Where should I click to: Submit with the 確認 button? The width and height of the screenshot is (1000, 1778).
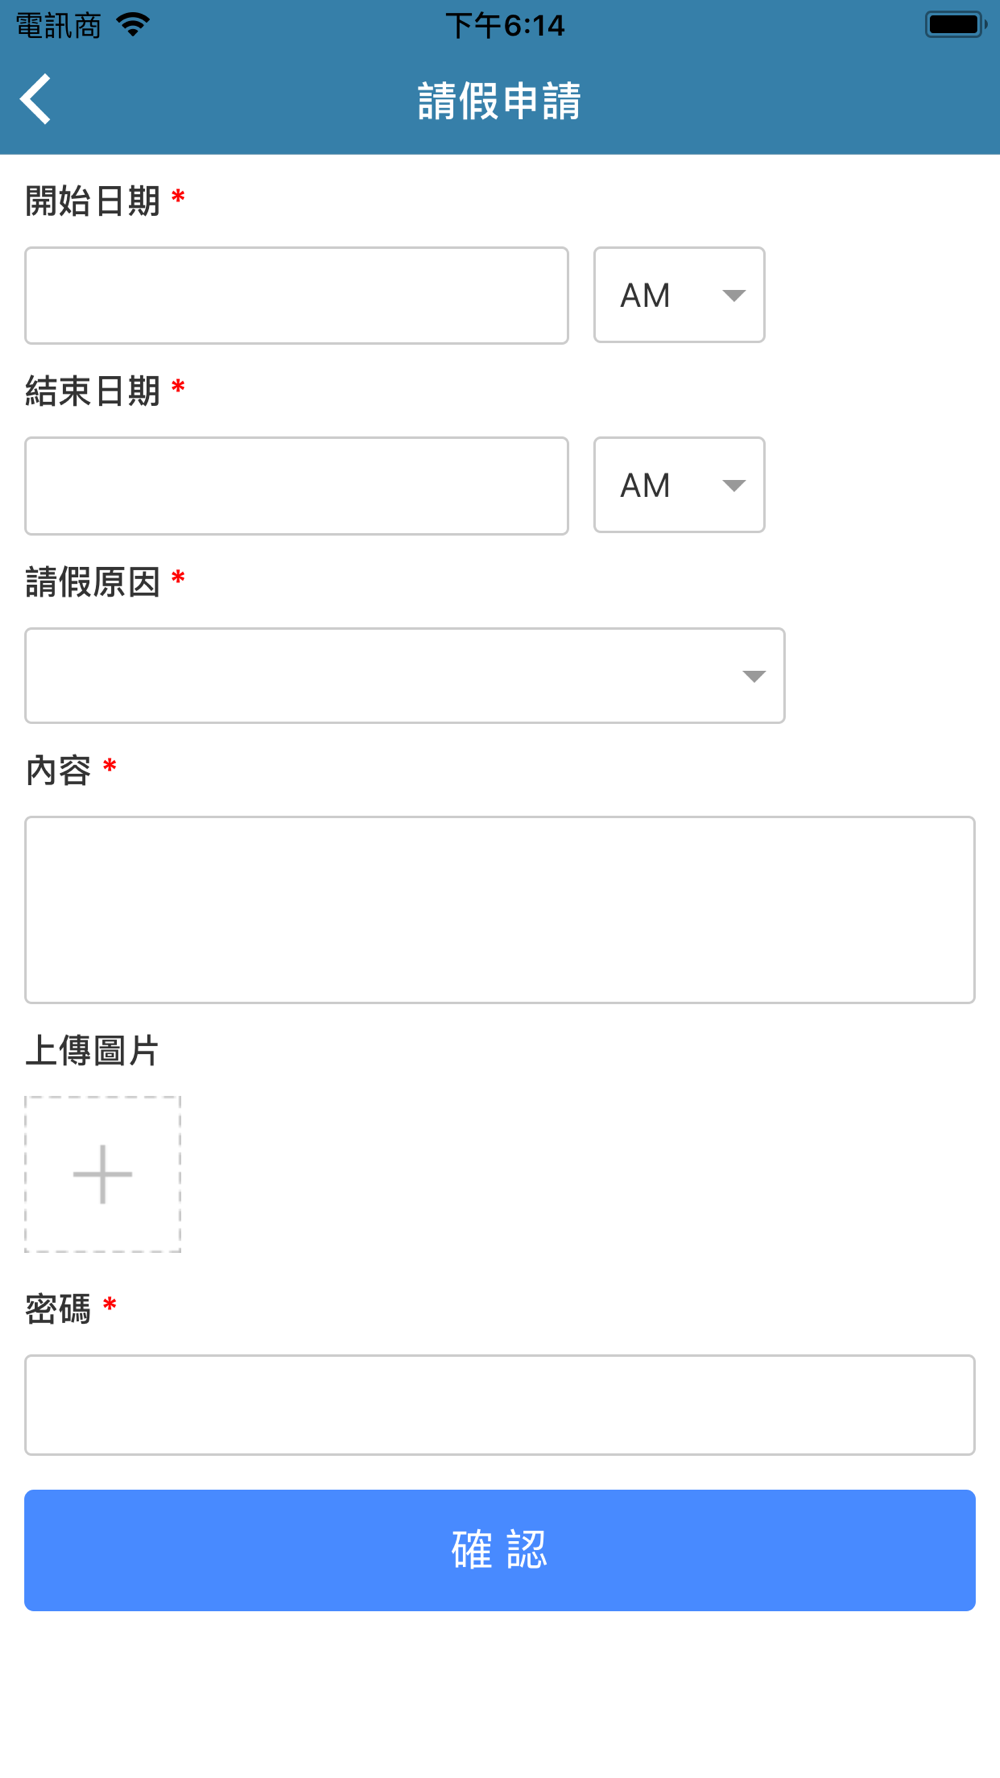500,1550
